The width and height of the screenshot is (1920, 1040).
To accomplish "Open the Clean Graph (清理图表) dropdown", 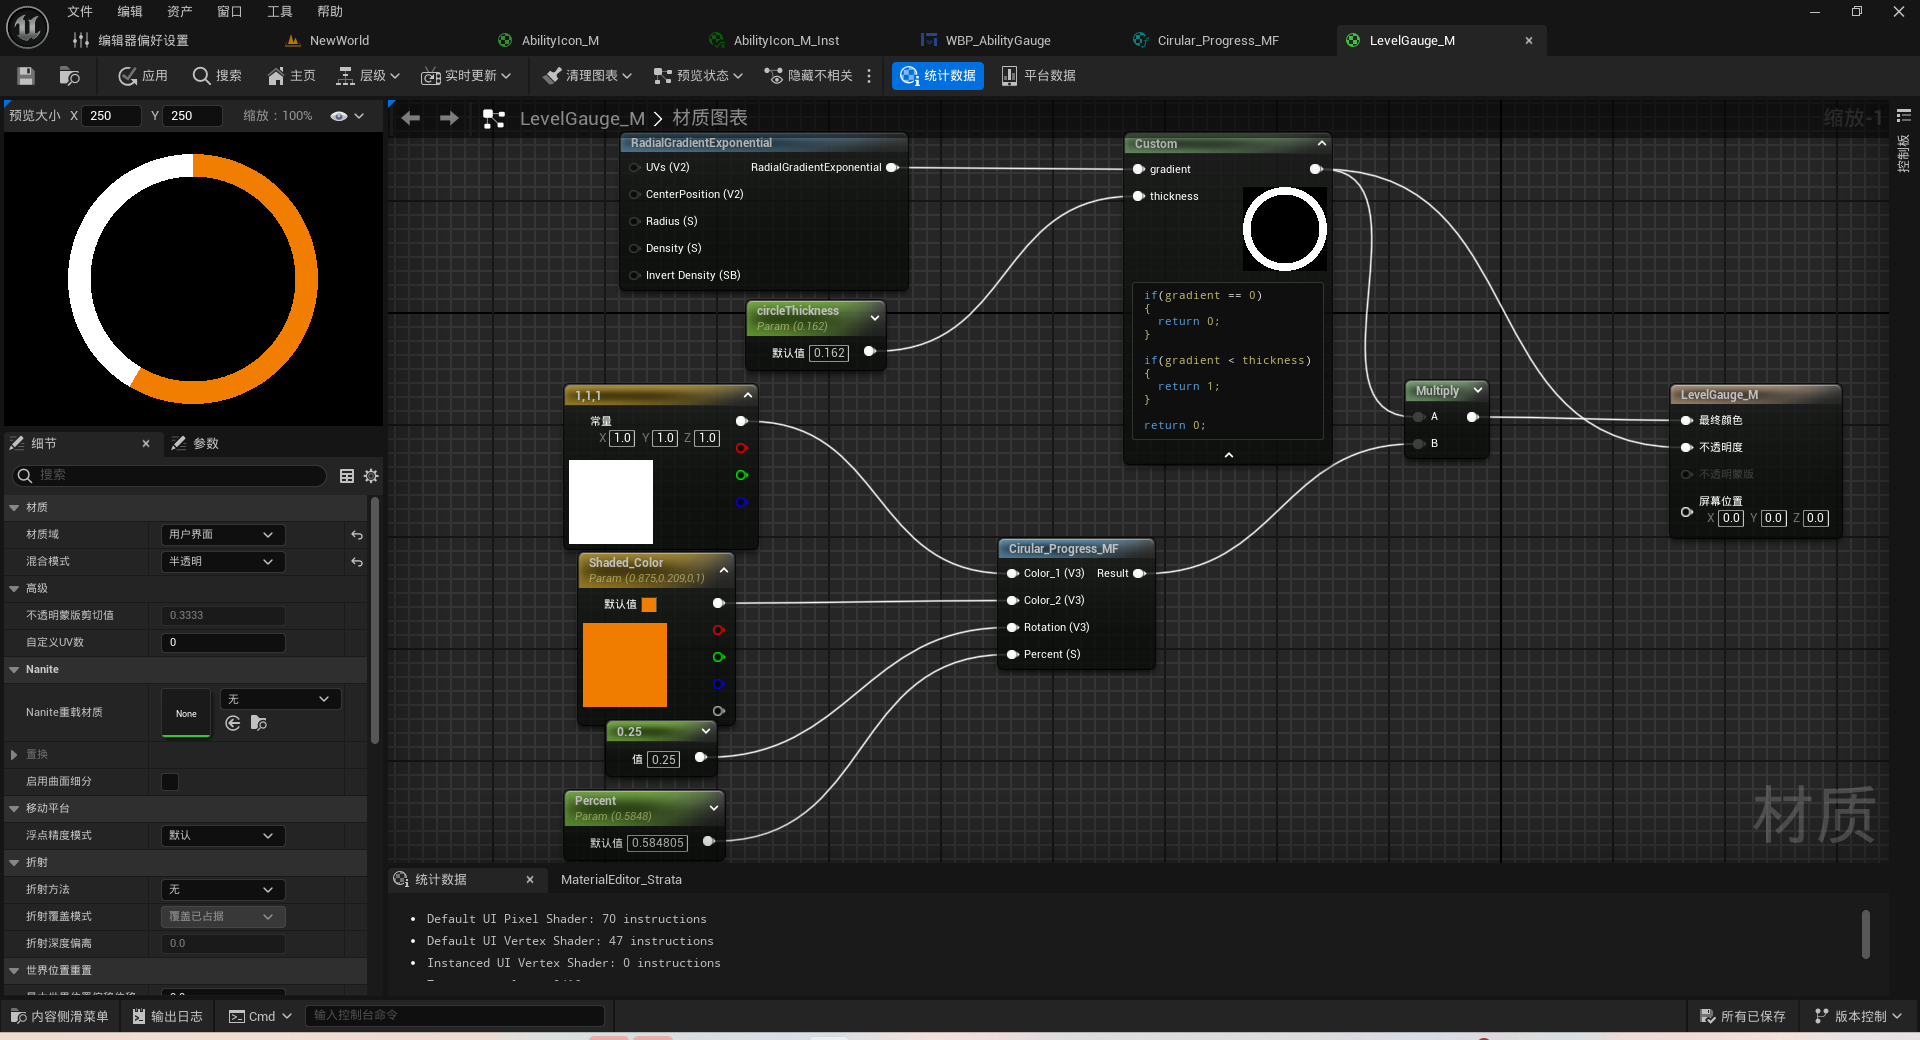I will 588,76.
